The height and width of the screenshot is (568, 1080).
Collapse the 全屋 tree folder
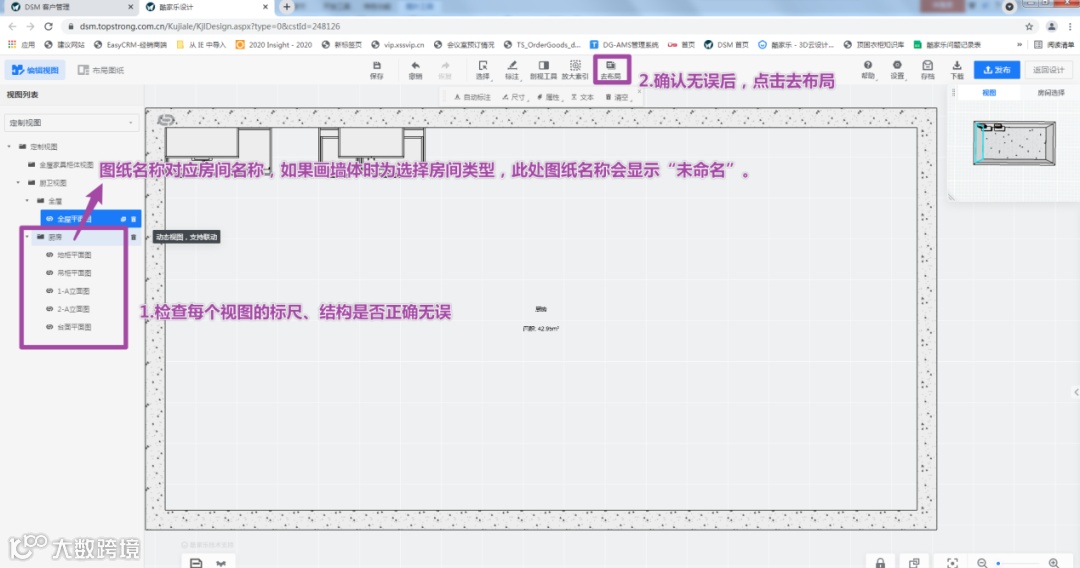(28, 201)
